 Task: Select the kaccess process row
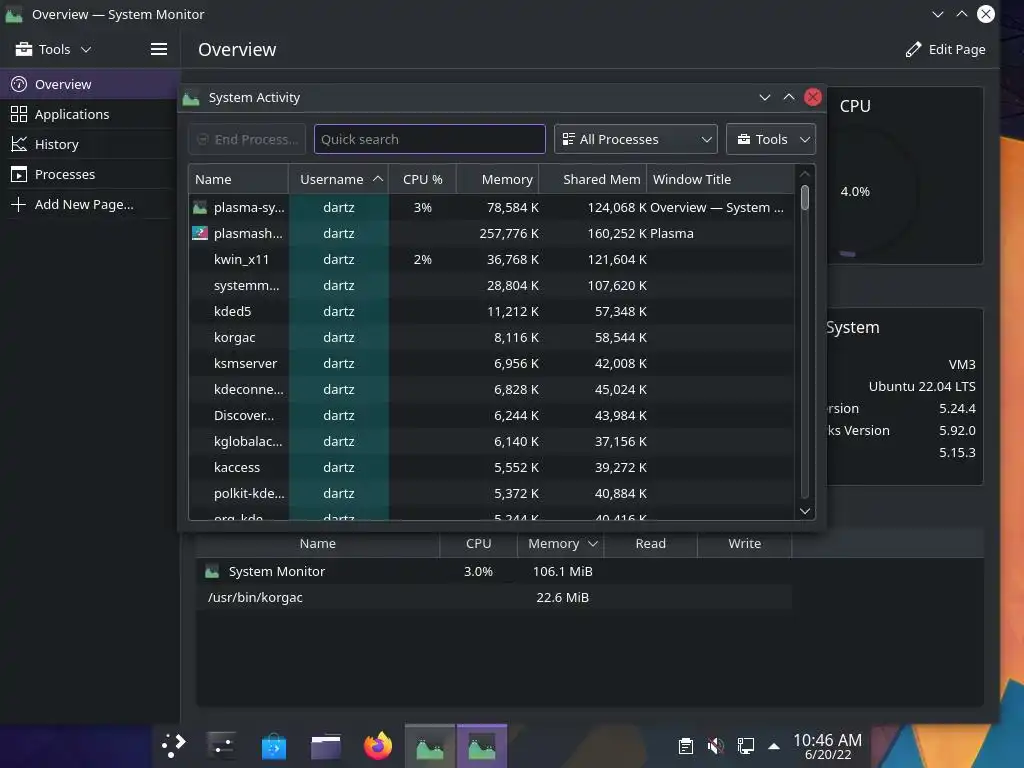492,468
